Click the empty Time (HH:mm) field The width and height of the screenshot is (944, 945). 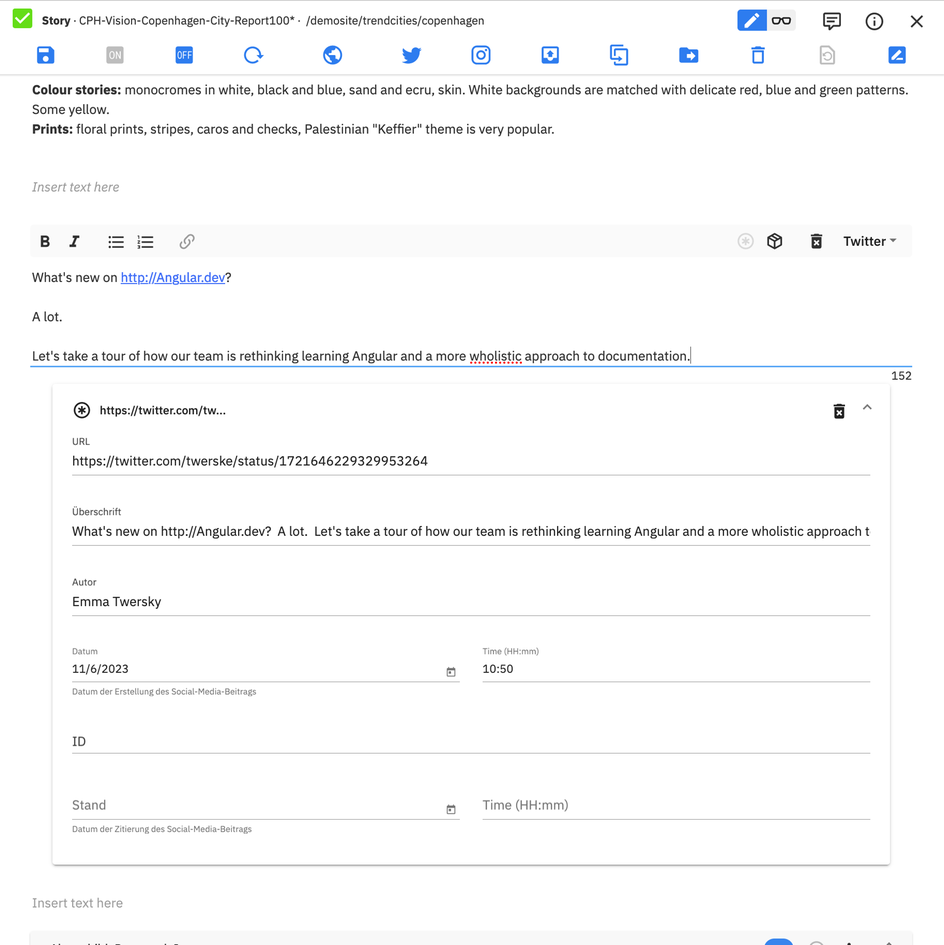pos(676,806)
